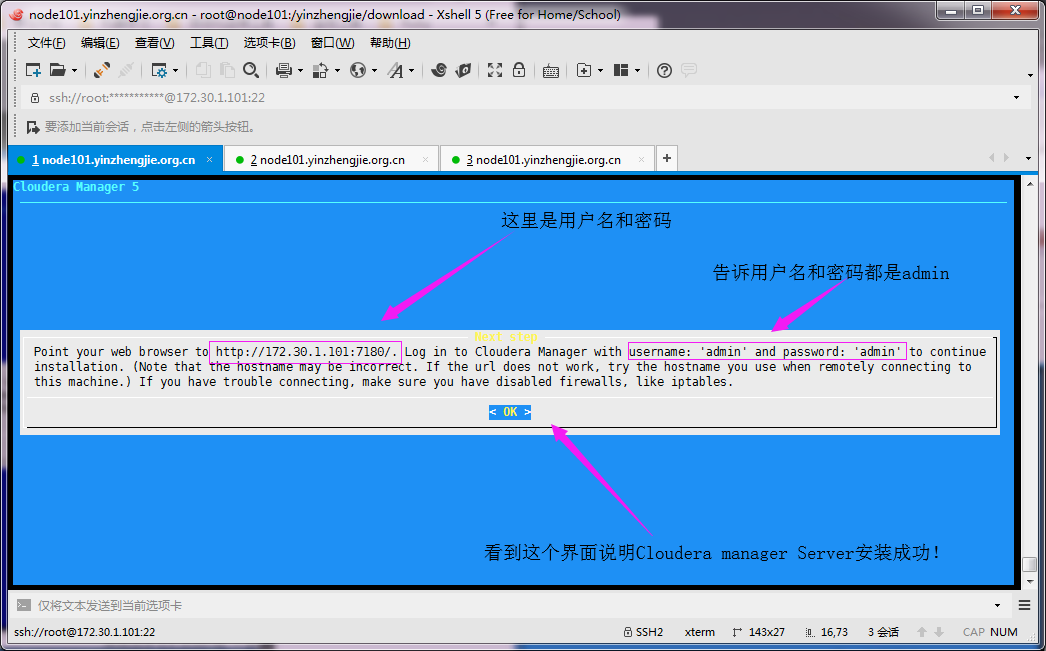Click the compose bar text input
This screenshot has width=1046, height=651.
click(x=510, y=605)
